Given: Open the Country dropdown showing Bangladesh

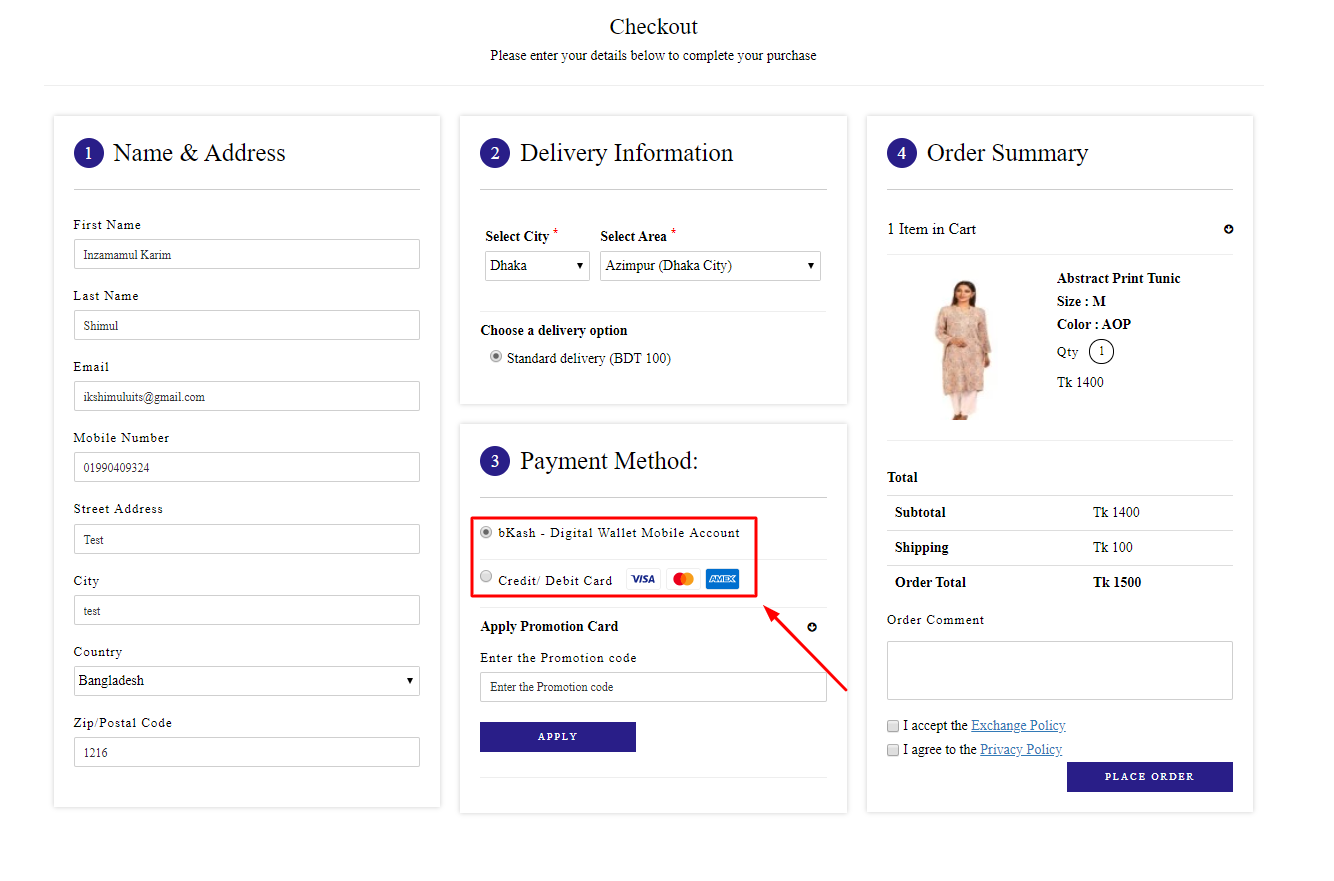Looking at the screenshot, I should (x=247, y=681).
